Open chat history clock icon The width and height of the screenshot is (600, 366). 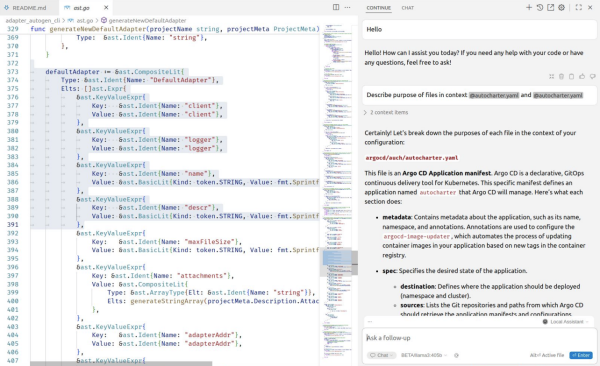[540, 7]
